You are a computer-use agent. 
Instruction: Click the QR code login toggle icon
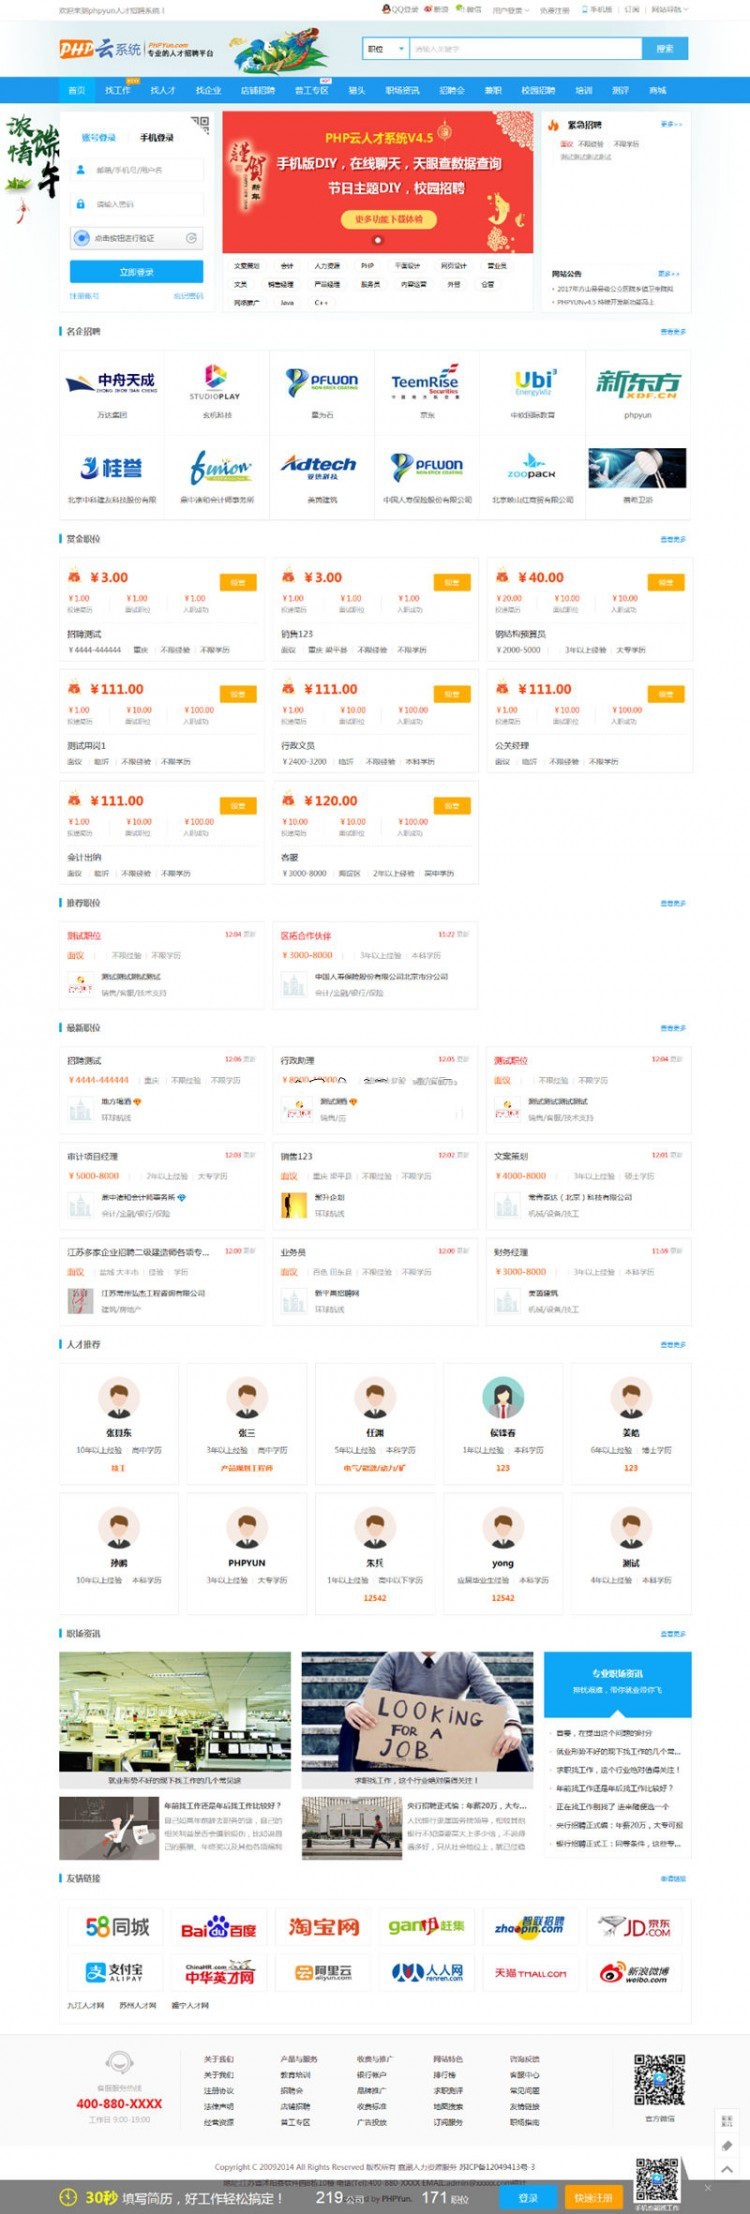[x=199, y=125]
